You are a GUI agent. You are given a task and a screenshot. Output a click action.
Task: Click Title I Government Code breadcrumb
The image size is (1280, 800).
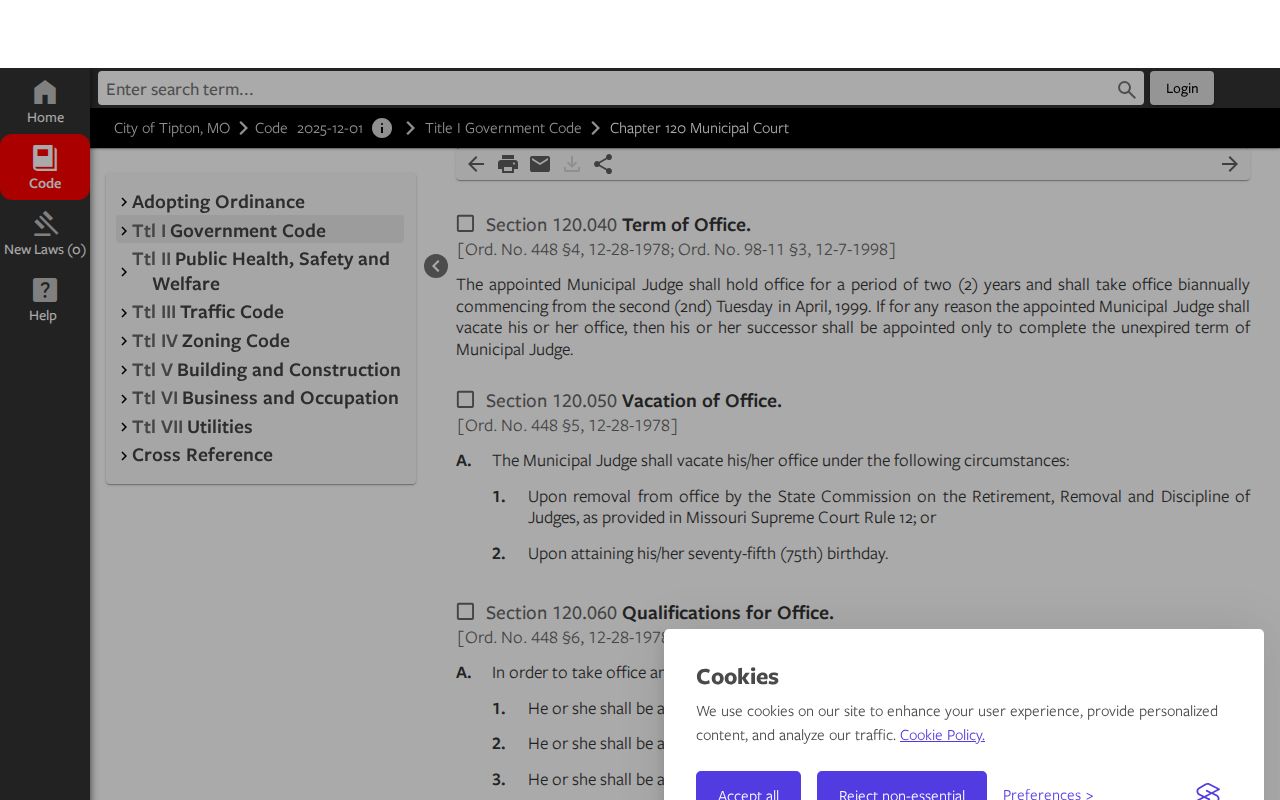click(503, 128)
